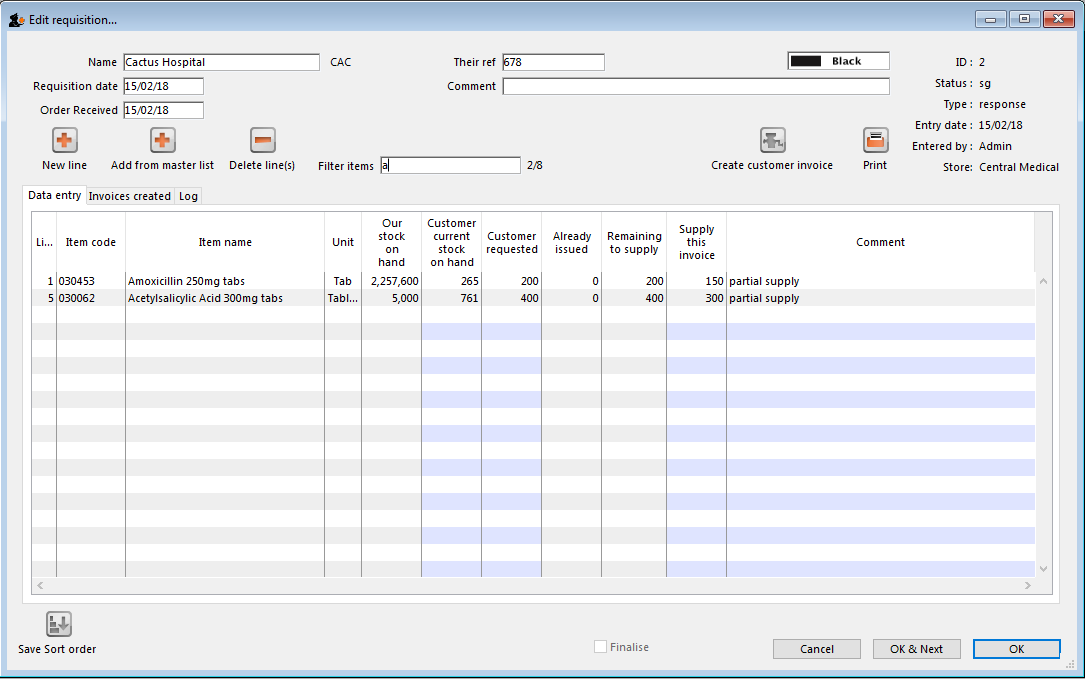Sort by the Item name column header
This screenshot has width=1085, height=679.
tap(225, 242)
